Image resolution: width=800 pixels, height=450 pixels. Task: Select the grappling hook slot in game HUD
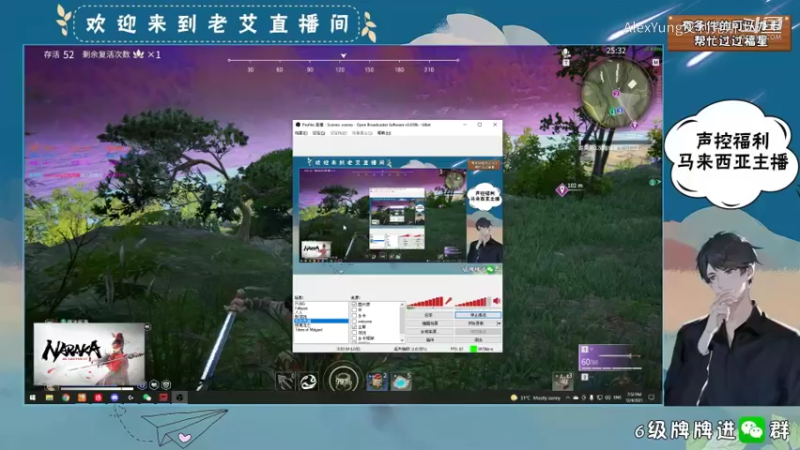pyautogui.click(x=285, y=381)
